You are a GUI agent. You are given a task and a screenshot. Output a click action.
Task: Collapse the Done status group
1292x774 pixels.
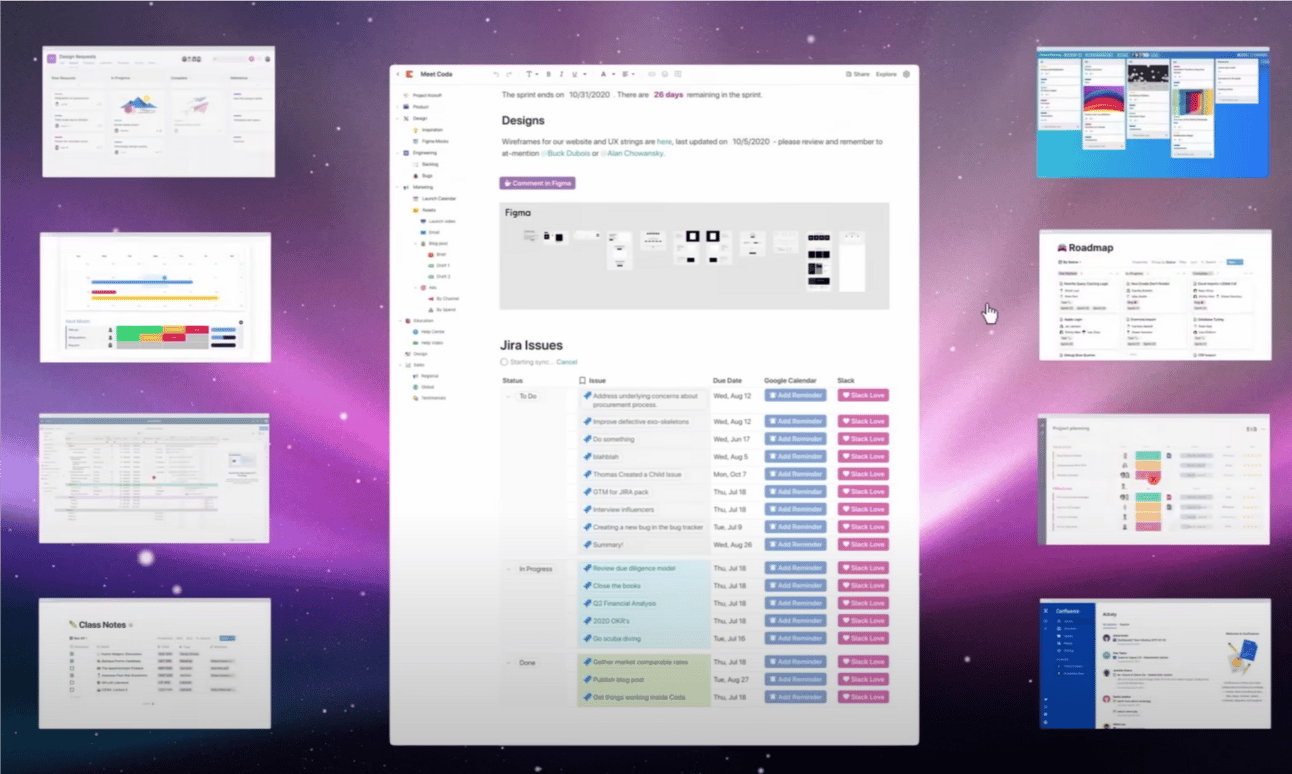tap(508, 663)
